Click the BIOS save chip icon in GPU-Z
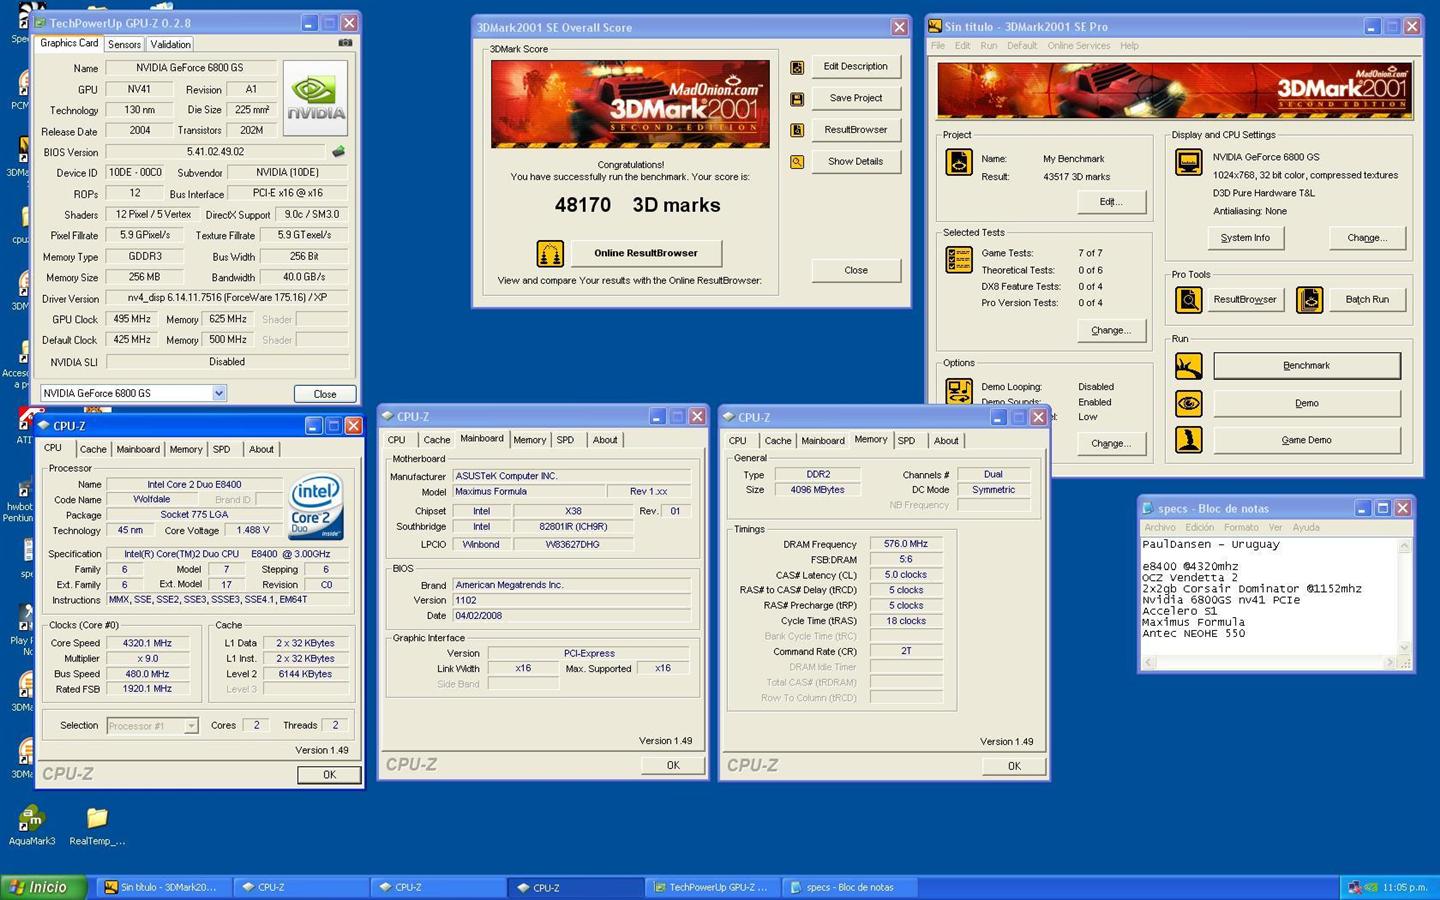The width and height of the screenshot is (1440, 900). tap(338, 152)
